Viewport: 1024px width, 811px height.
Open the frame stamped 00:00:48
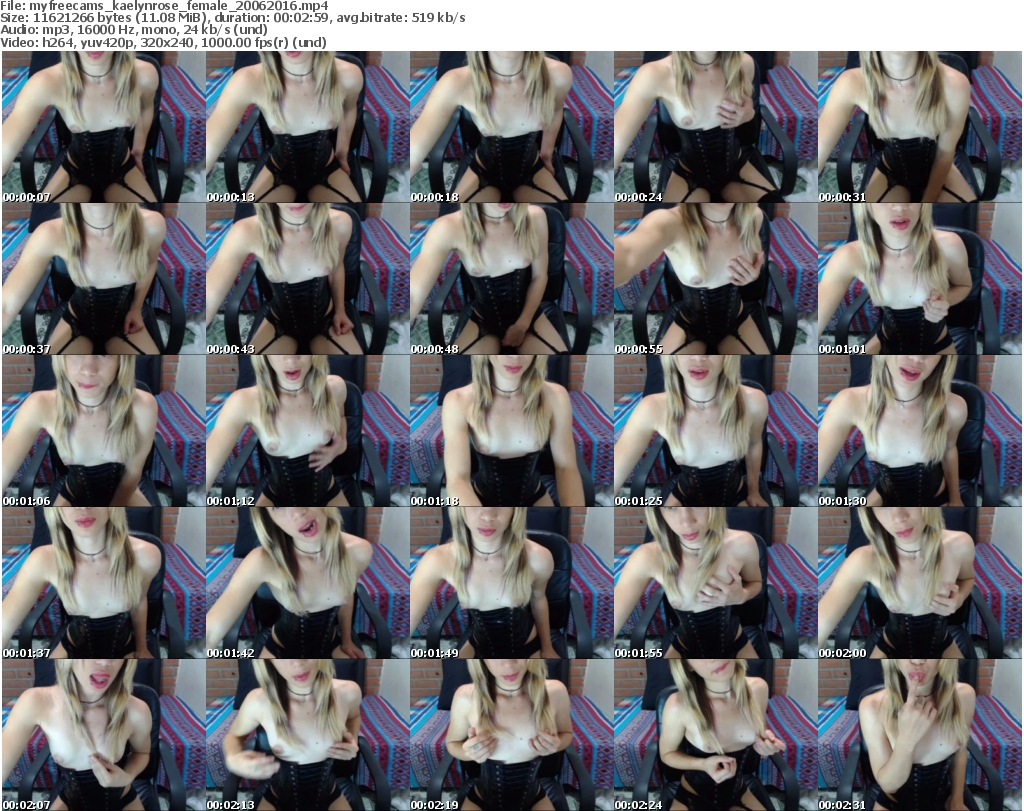pyautogui.click(x=511, y=279)
